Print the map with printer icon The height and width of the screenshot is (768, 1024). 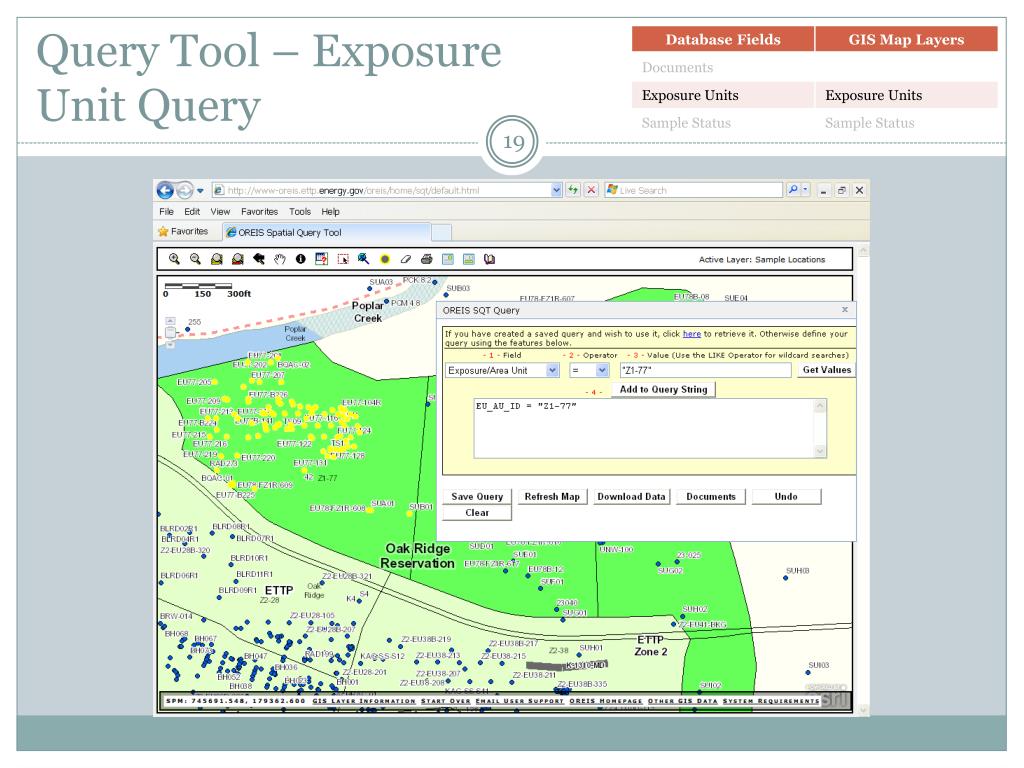click(x=426, y=259)
